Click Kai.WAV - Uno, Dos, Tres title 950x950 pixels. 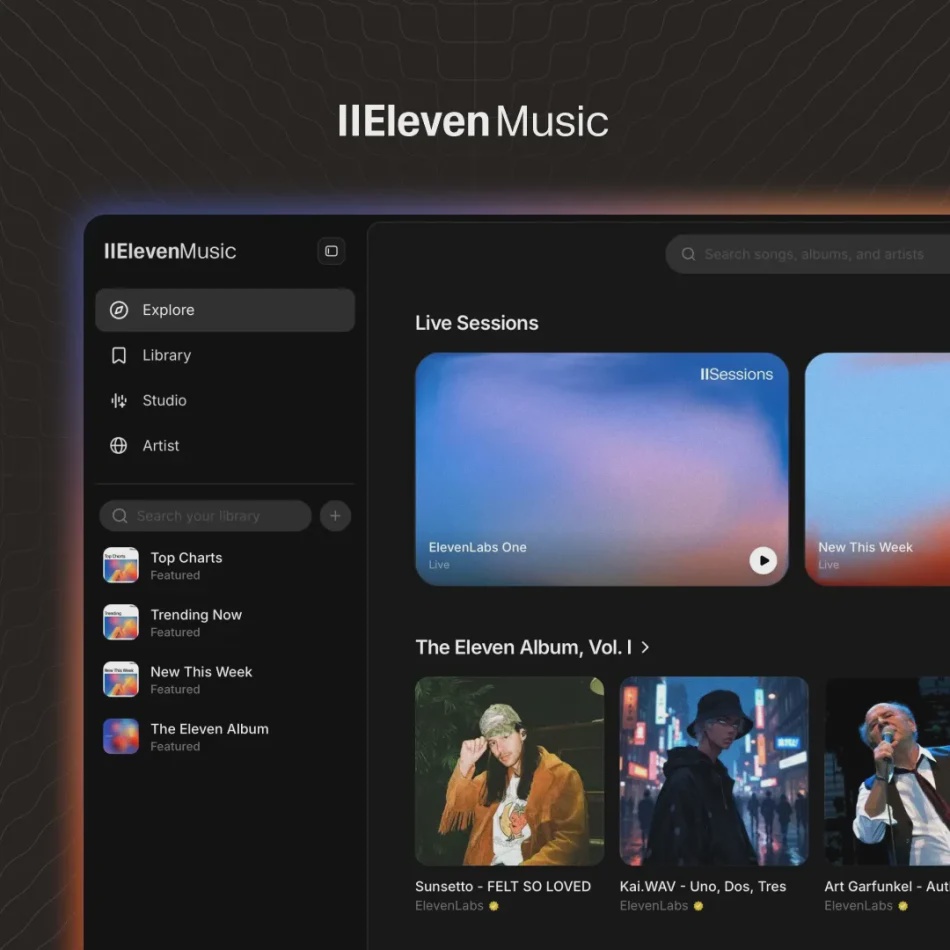point(703,887)
